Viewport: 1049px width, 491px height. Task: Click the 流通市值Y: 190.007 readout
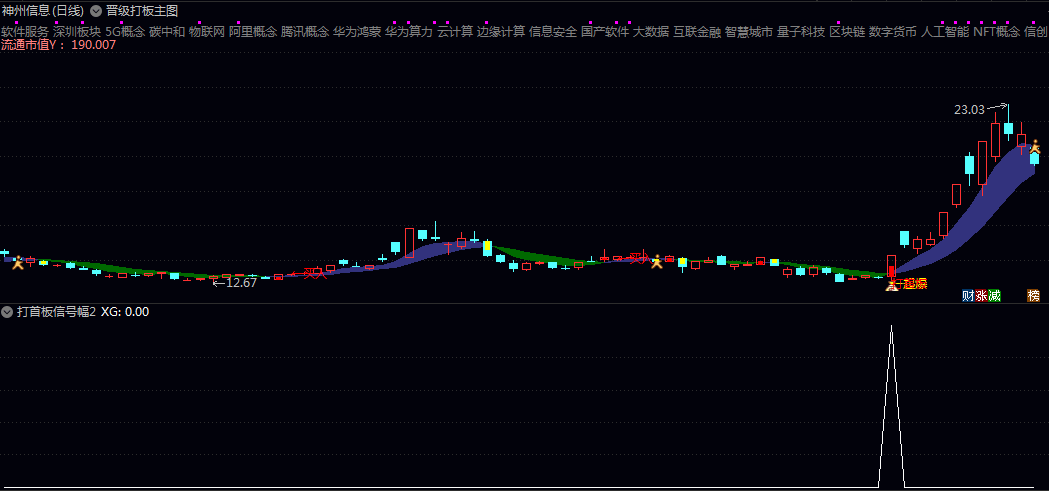(x=59, y=45)
